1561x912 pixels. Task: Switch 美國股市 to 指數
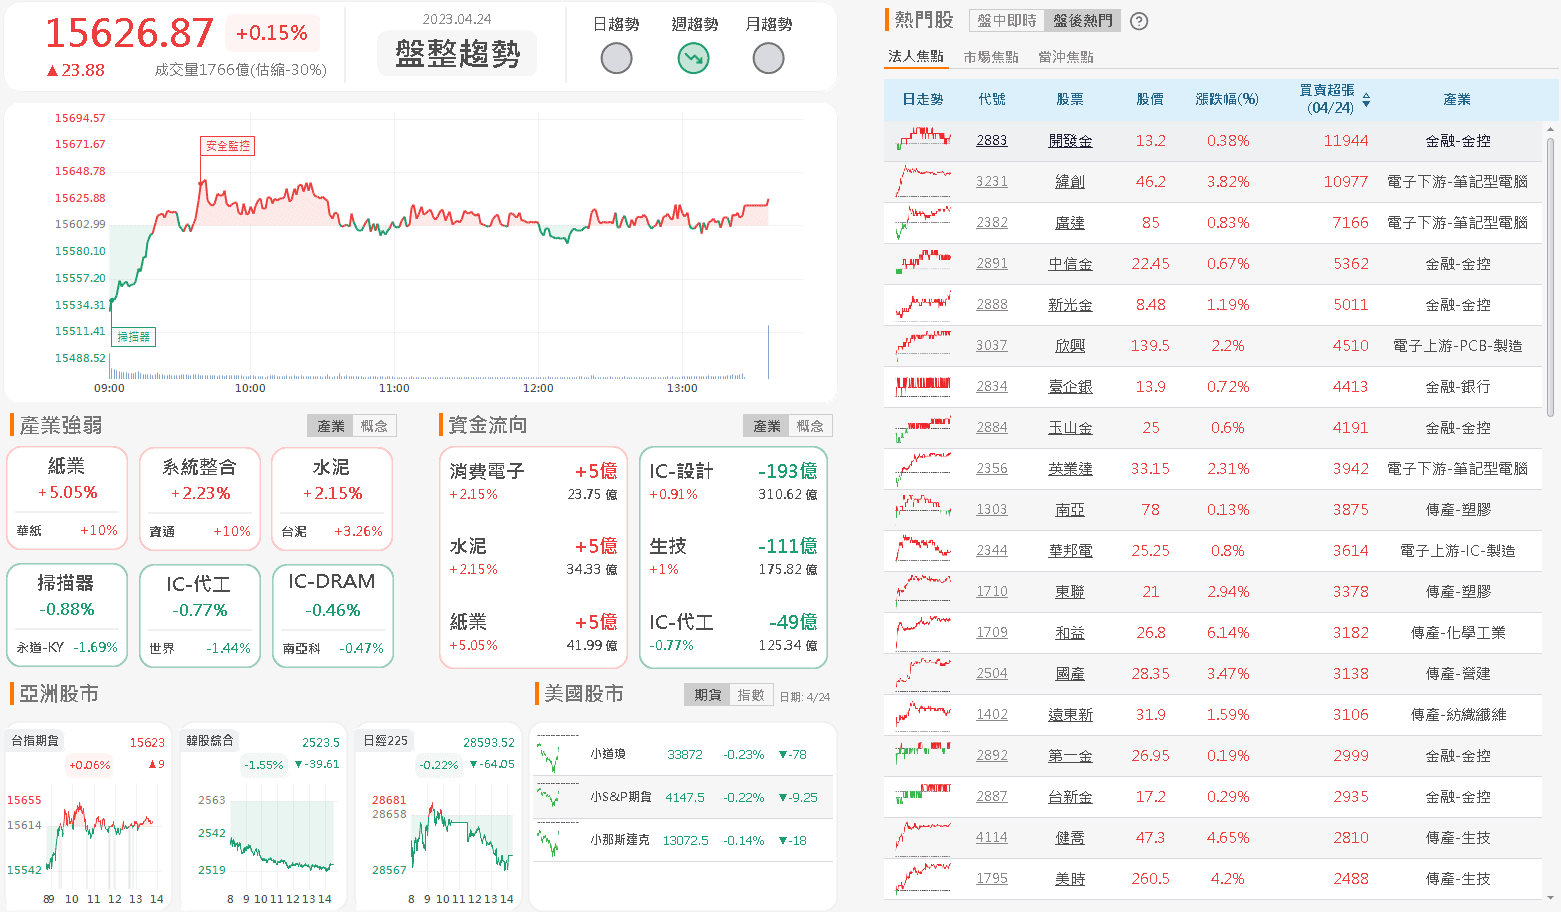coord(751,695)
